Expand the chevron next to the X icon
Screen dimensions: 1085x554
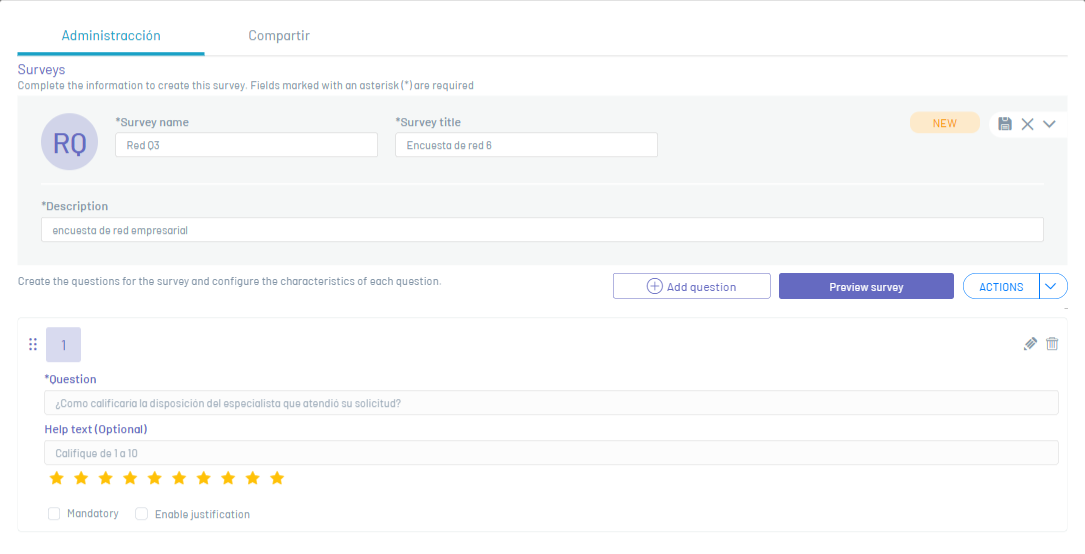point(1049,124)
